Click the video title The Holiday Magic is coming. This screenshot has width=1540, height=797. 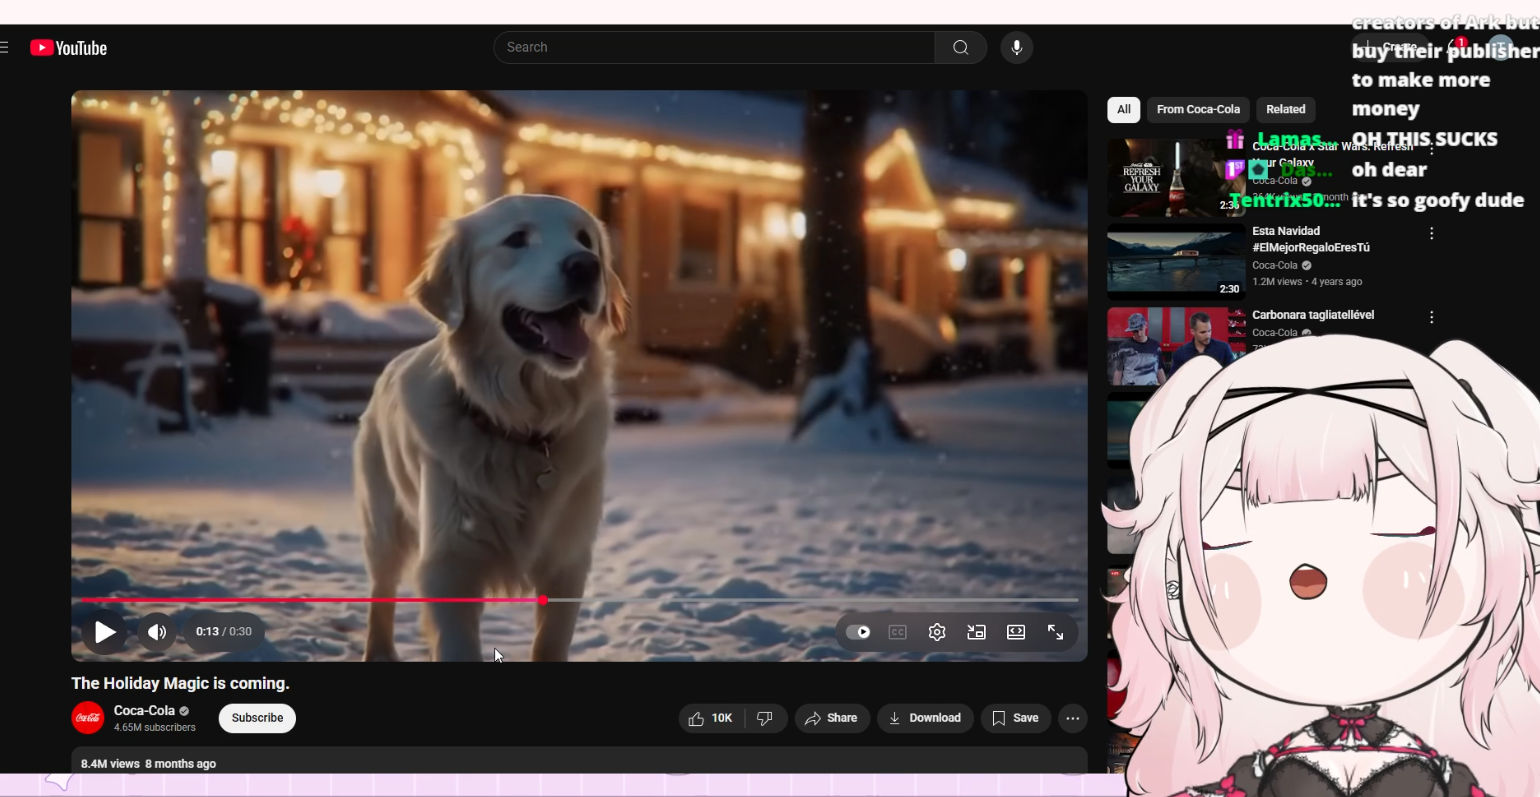(180, 683)
